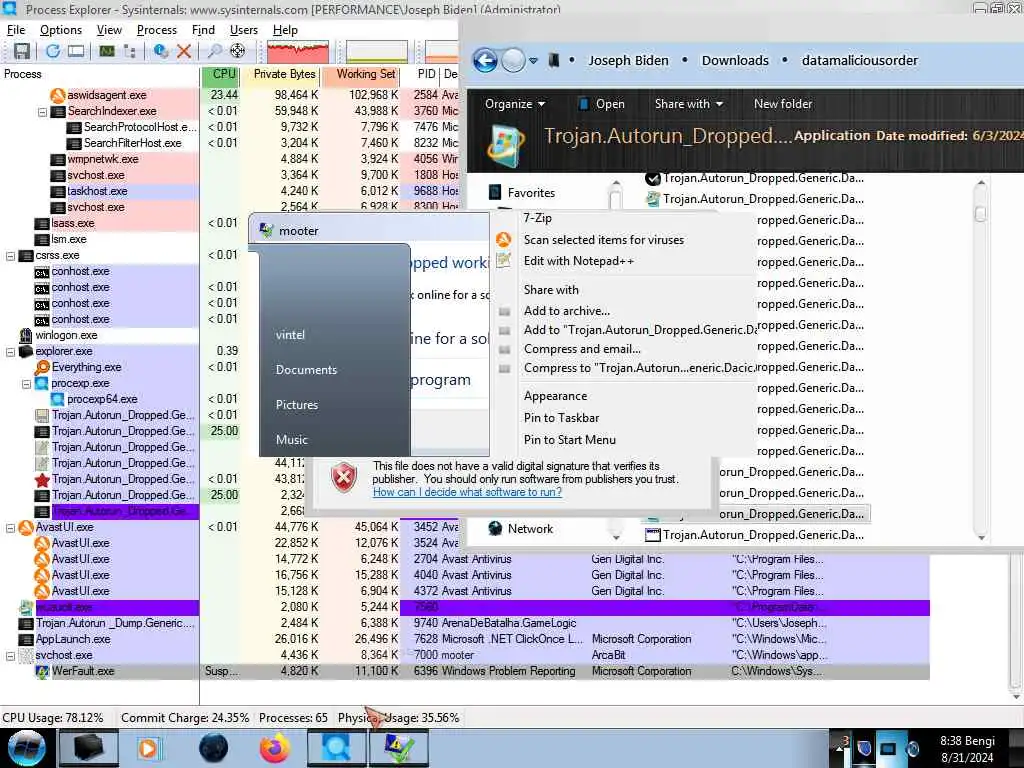Image resolution: width=1024 pixels, height=768 pixels.
Task: Click the red shield warning icon in the dialog
Action: [344, 477]
